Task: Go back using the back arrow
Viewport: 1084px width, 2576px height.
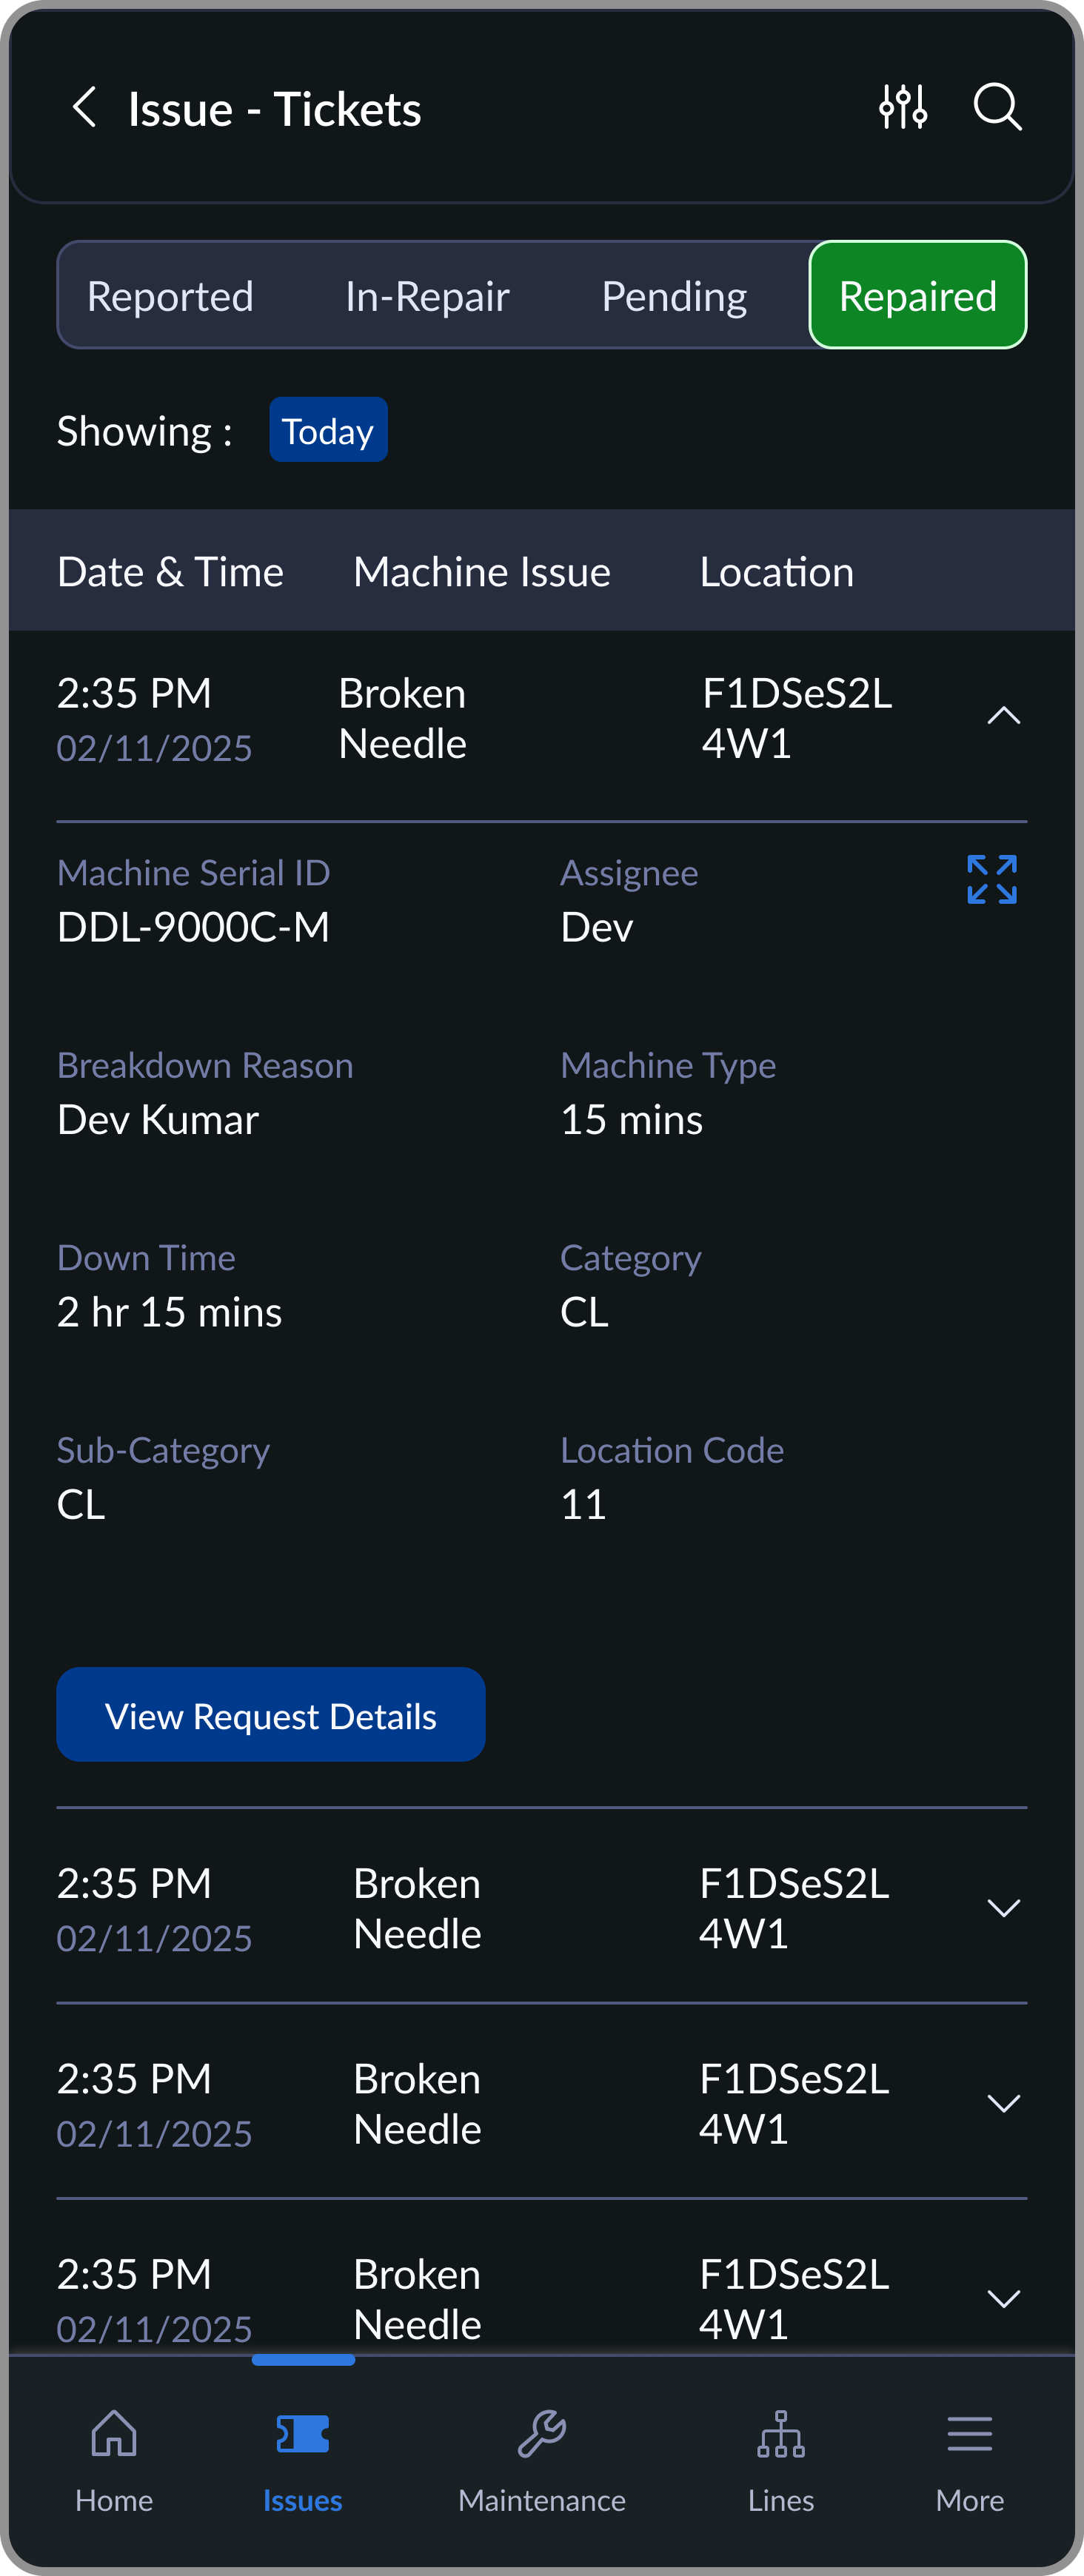Action: pyautogui.click(x=85, y=107)
